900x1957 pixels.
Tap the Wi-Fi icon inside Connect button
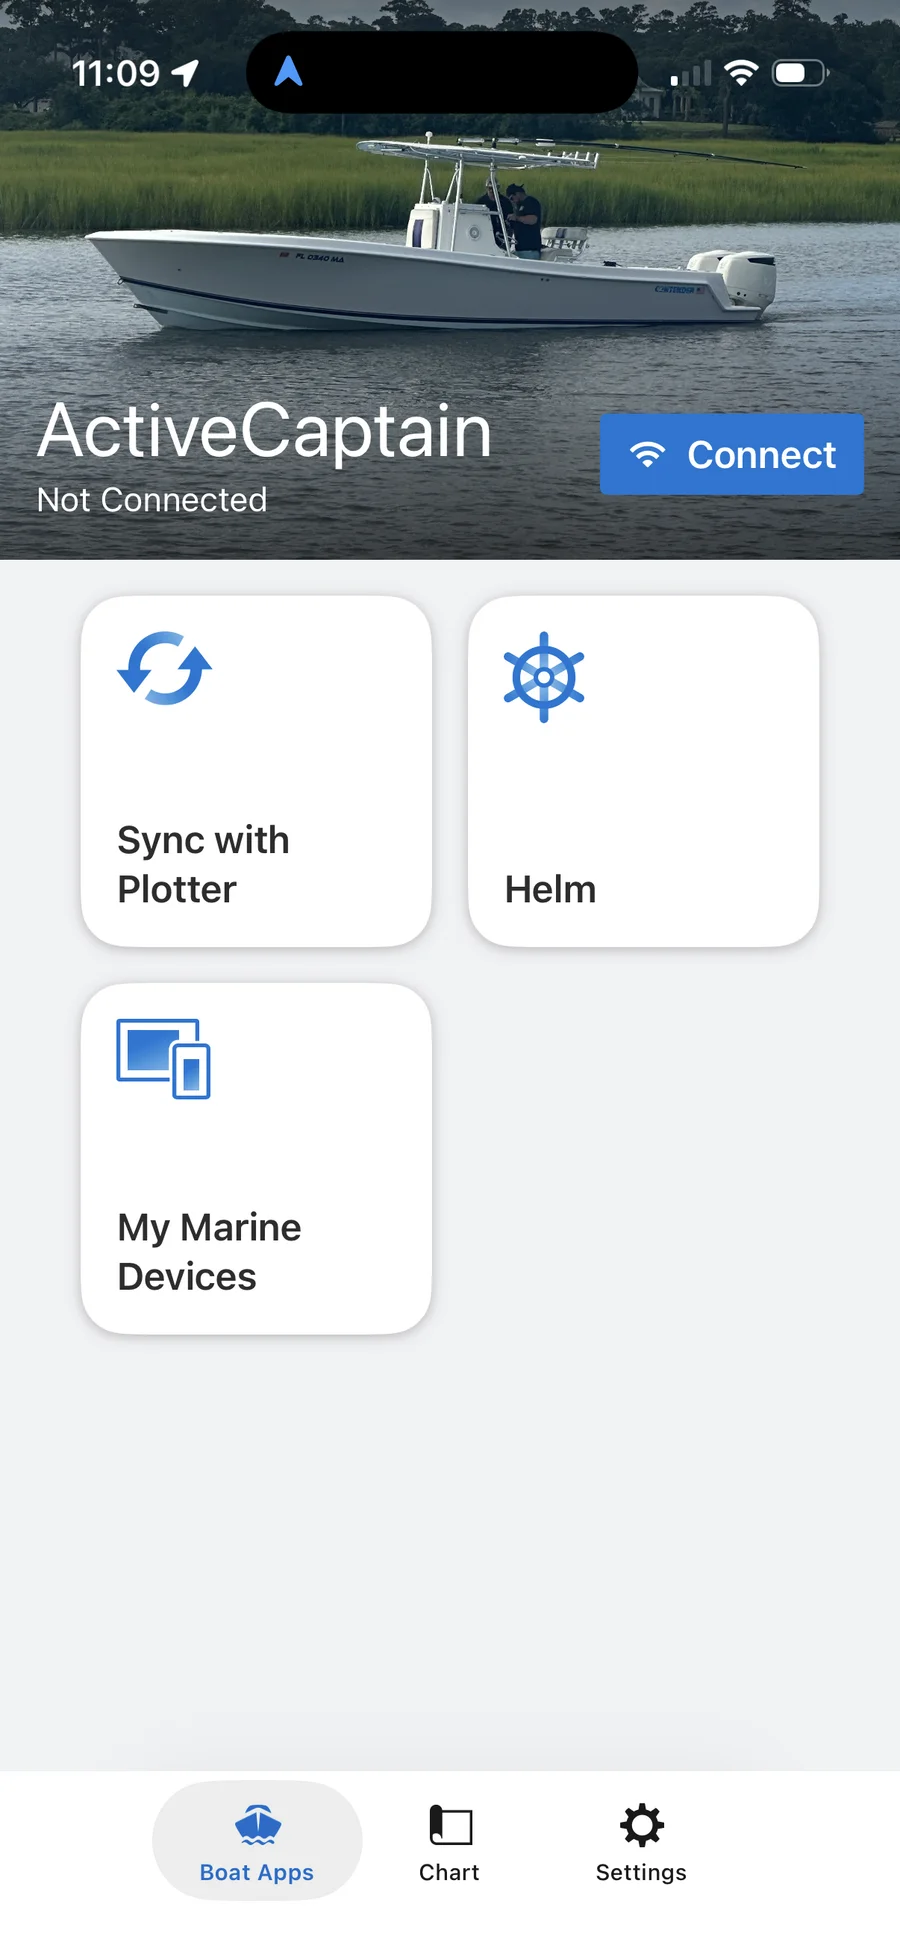pos(648,454)
